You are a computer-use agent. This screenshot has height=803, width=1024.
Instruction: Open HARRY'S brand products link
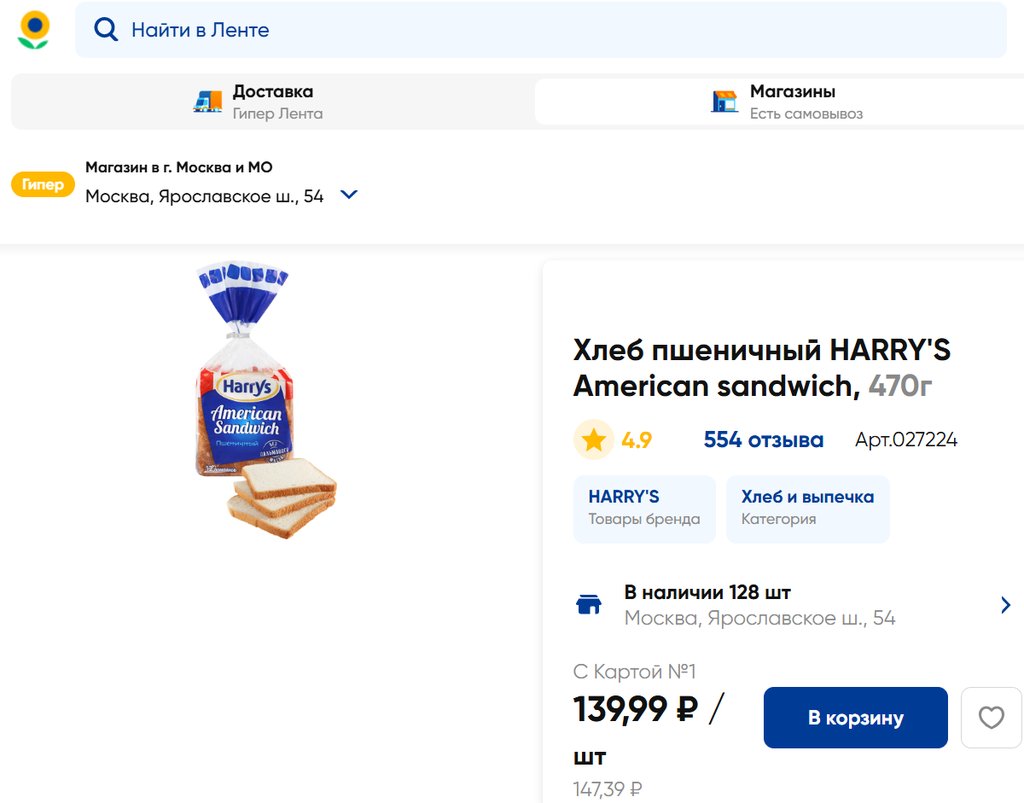point(644,508)
